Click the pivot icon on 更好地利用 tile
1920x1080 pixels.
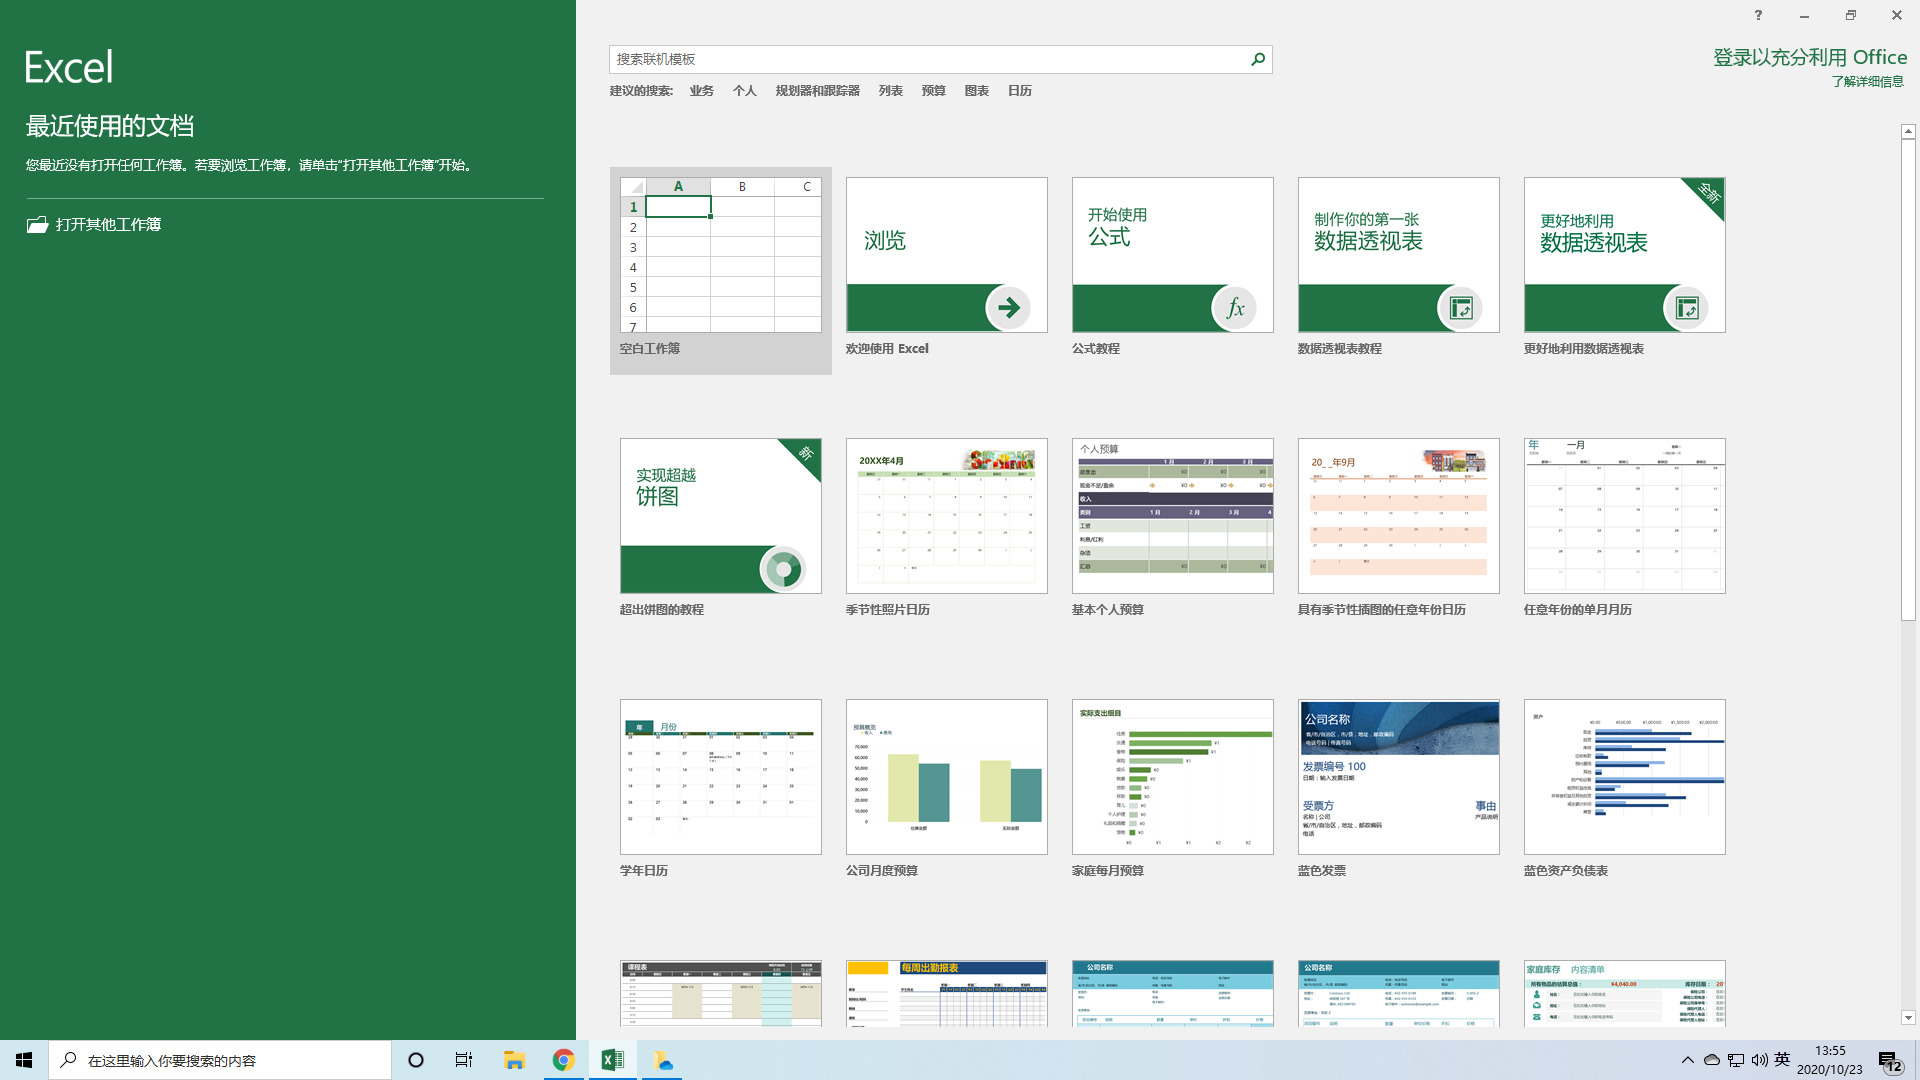click(1687, 307)
